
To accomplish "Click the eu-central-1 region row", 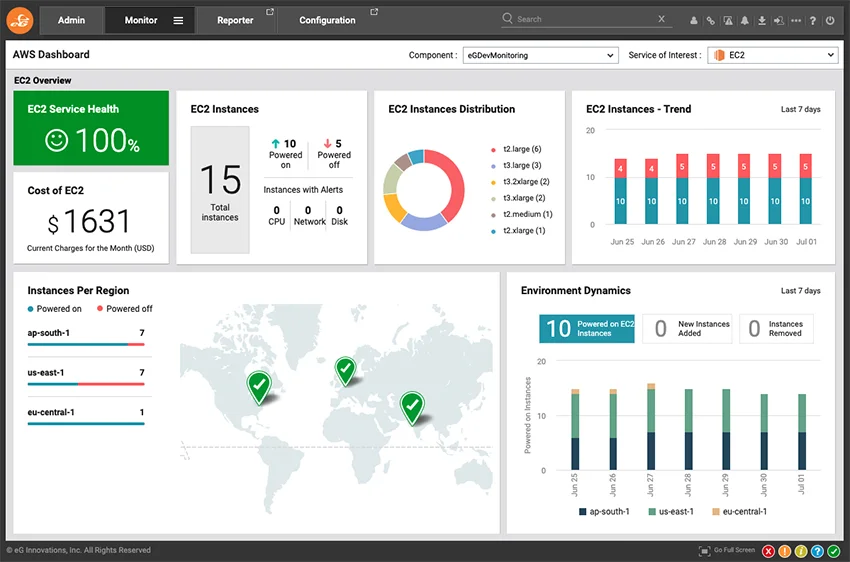I will point(86,417).
